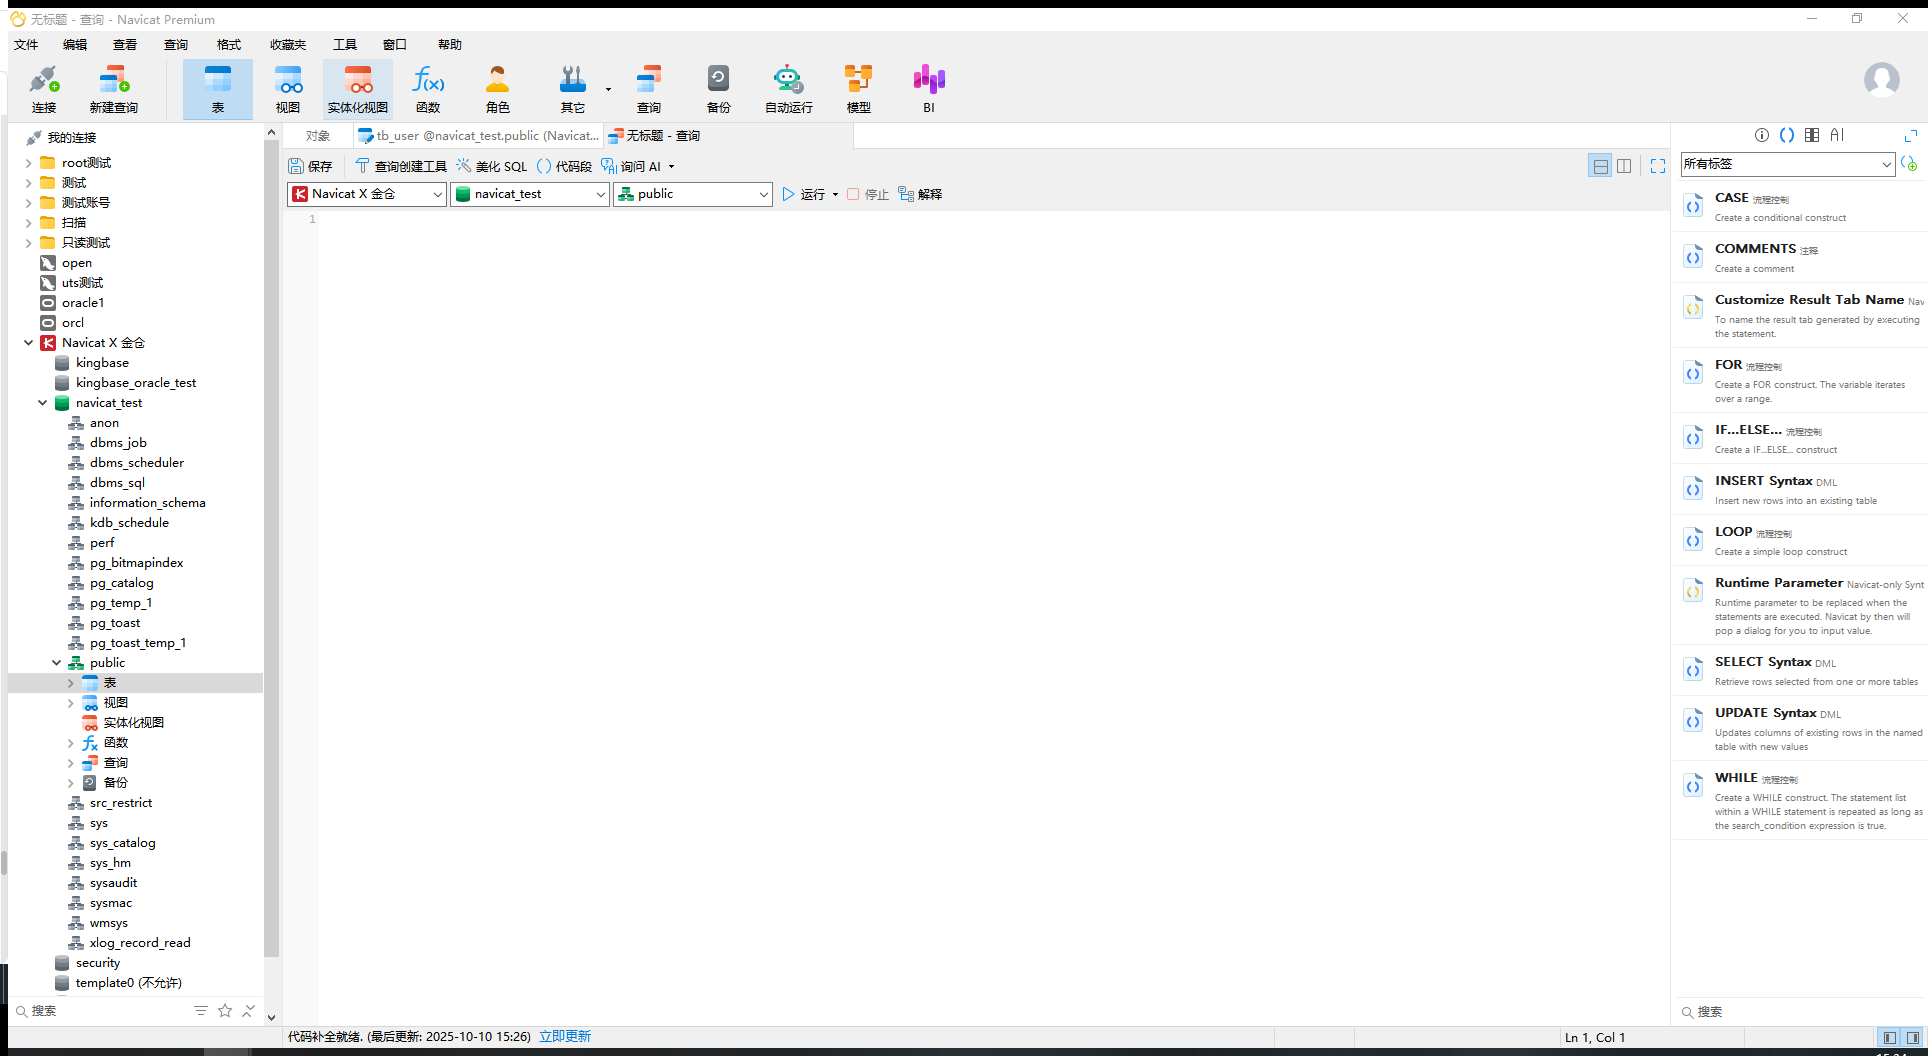The width and height of the screenshot is (1928, 1056).
Task: Add snippet with the green plus icon
Action: click(1910, 164)
